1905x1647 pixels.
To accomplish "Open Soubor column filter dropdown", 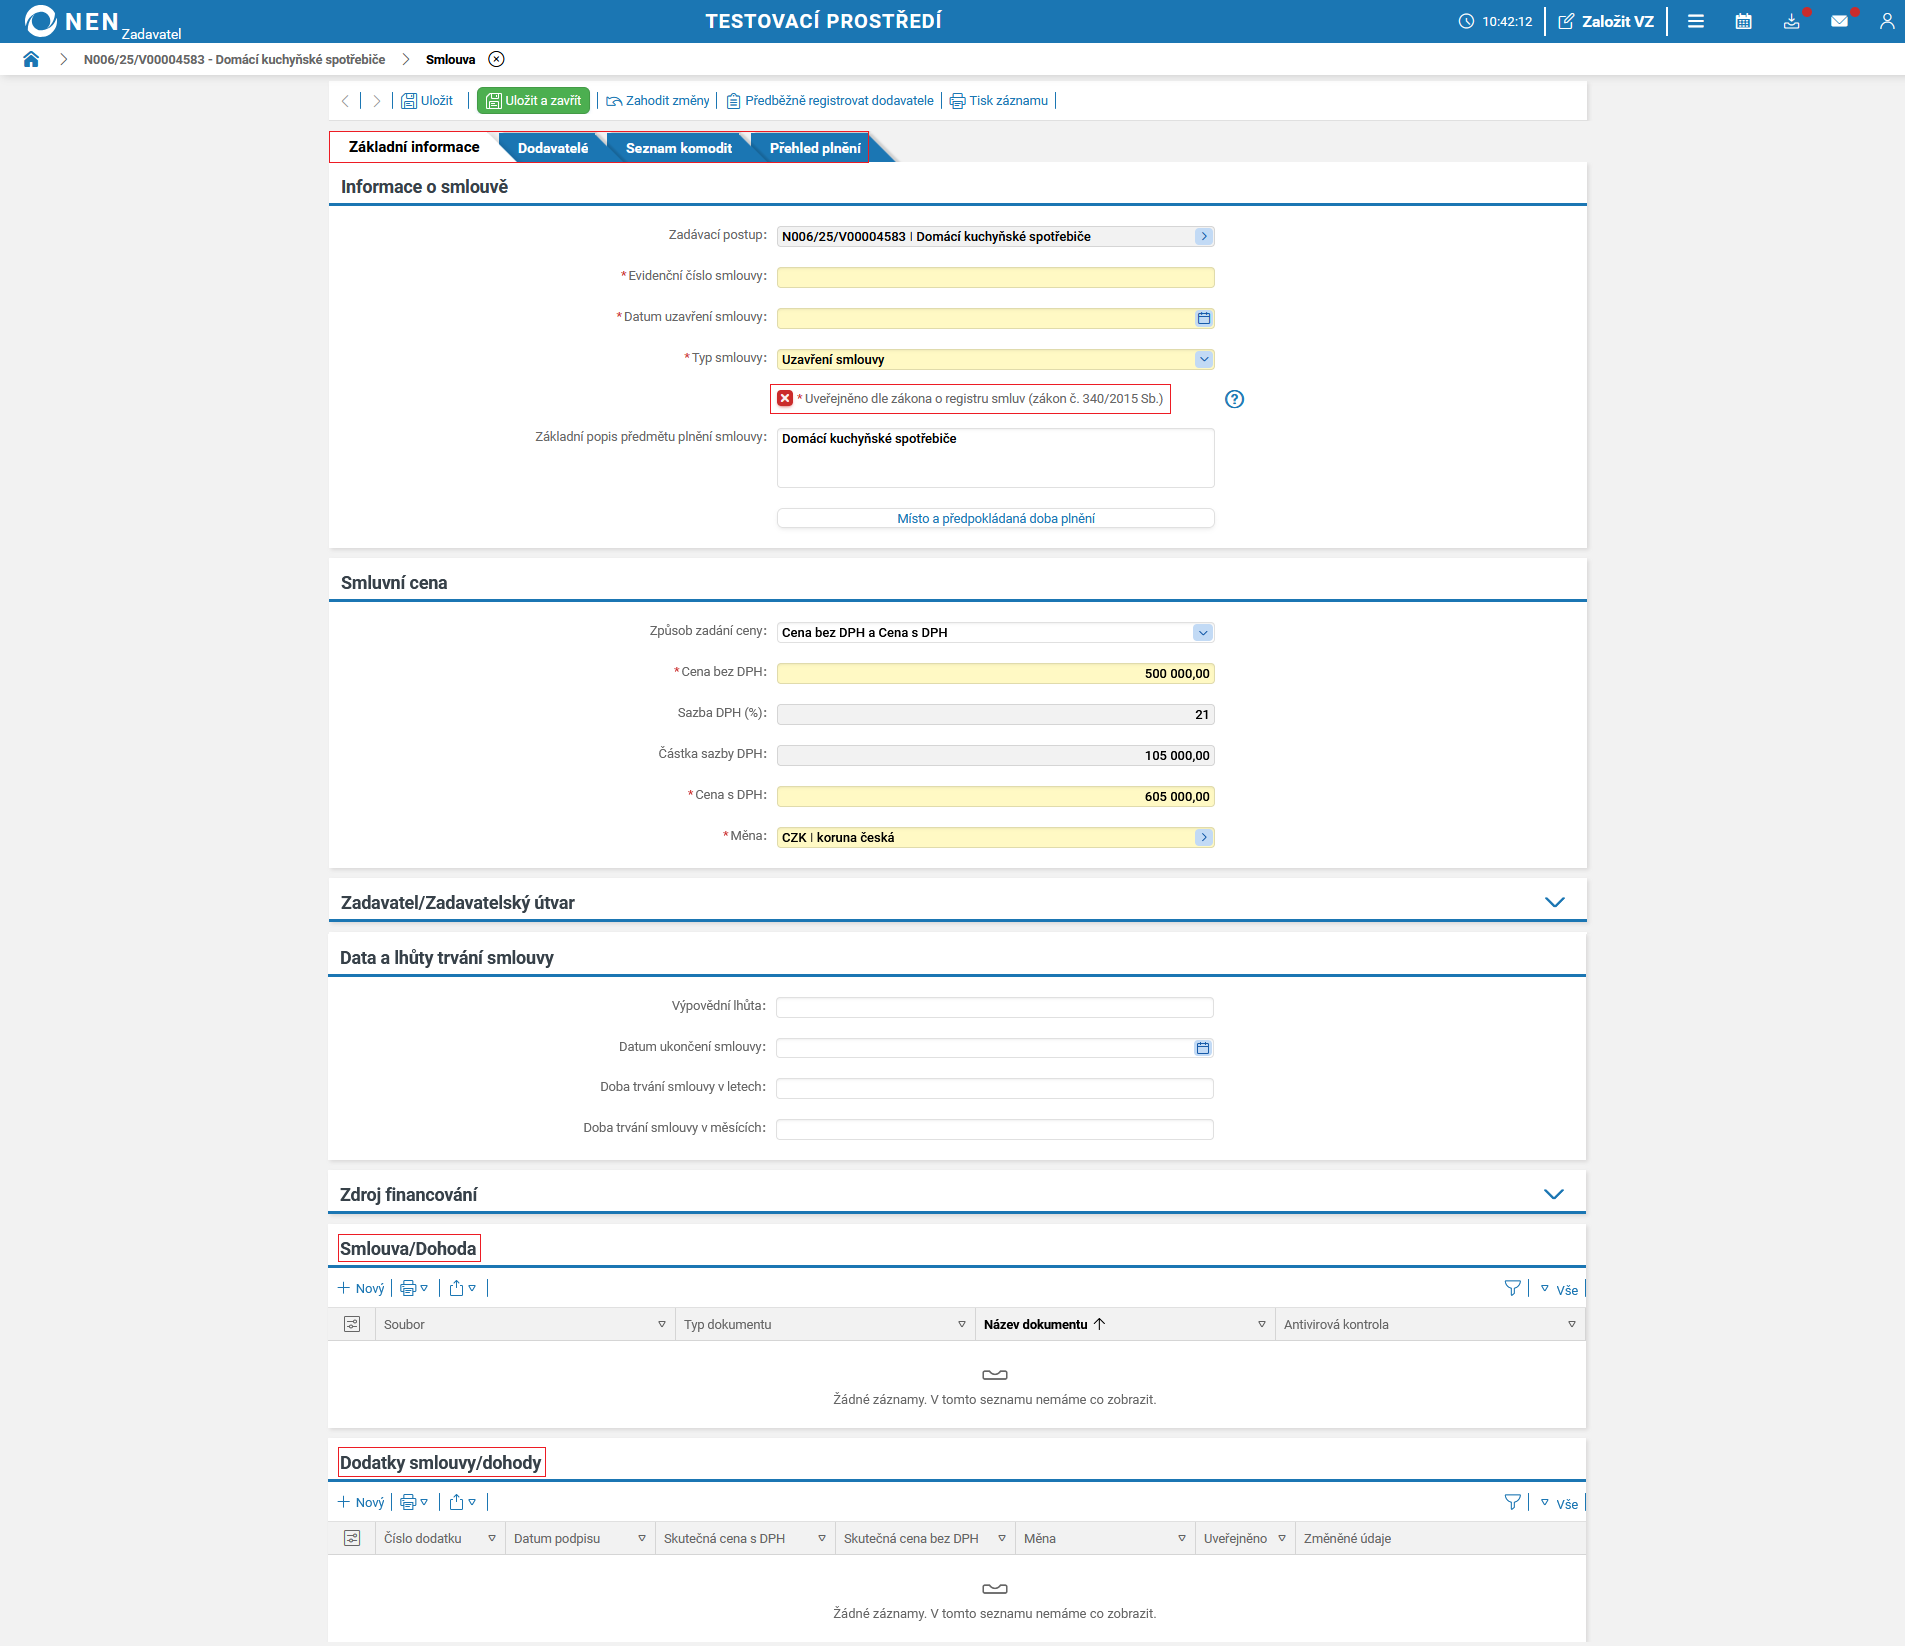I will 662,1324.
